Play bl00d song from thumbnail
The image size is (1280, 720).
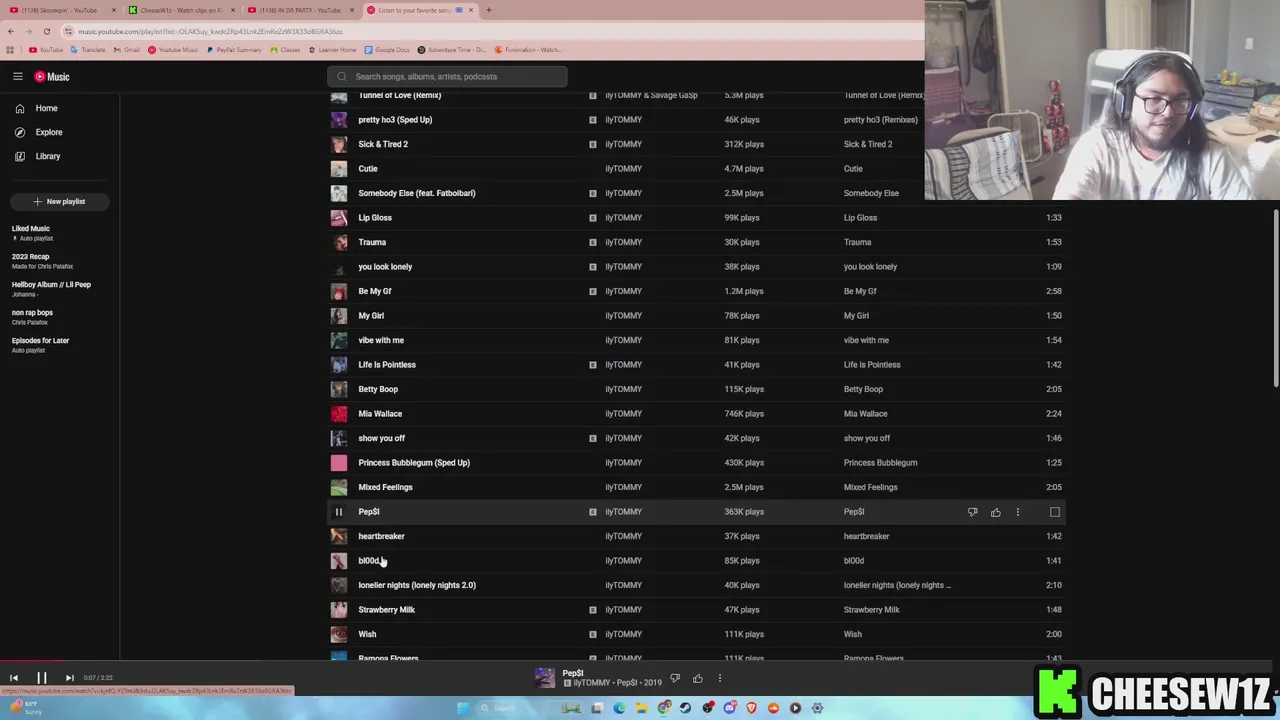339,561
